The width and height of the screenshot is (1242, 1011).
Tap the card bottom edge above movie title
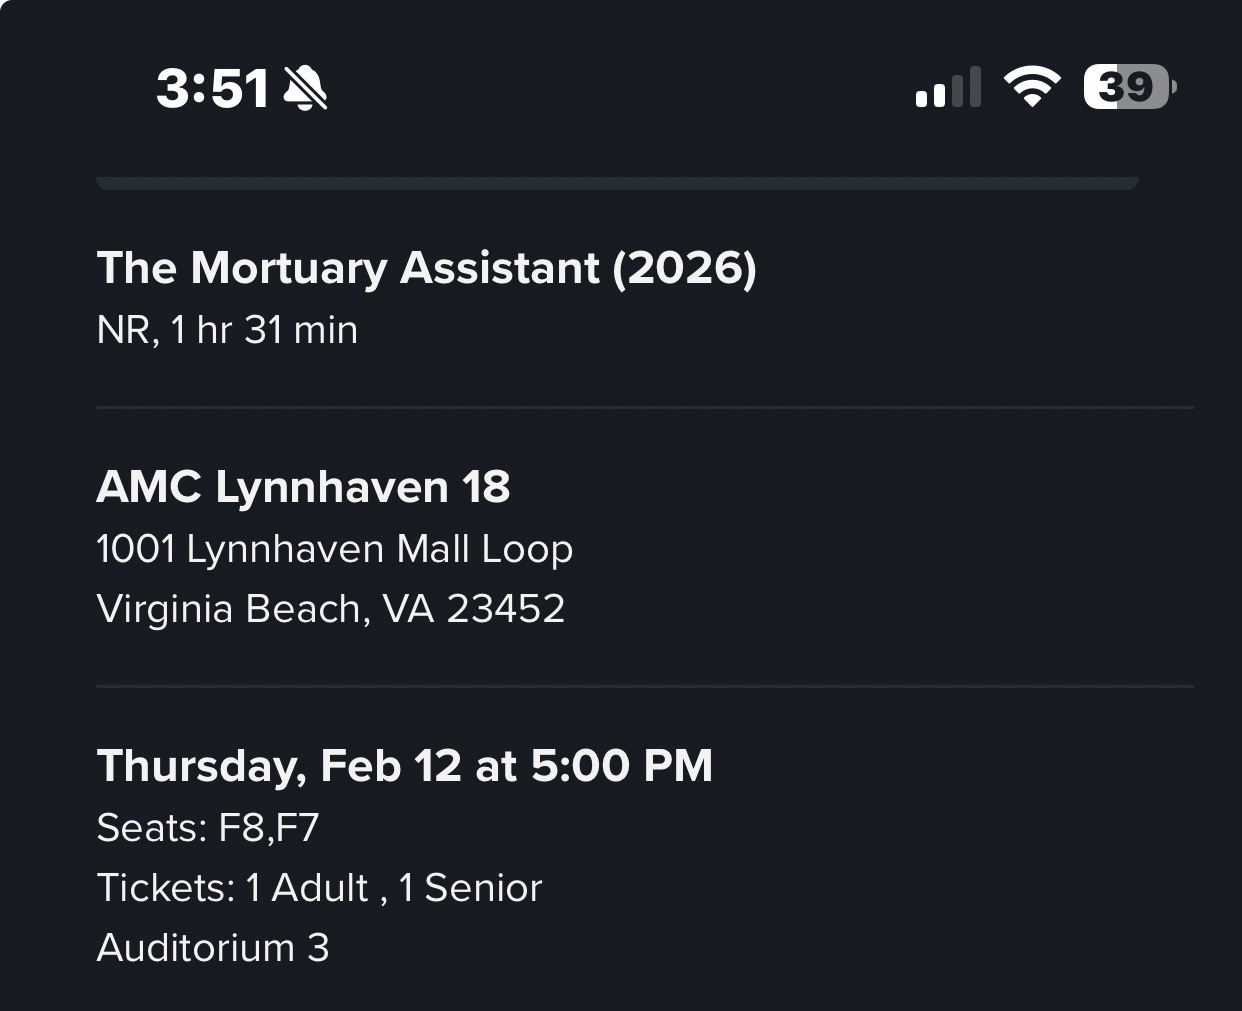point(617,183)
